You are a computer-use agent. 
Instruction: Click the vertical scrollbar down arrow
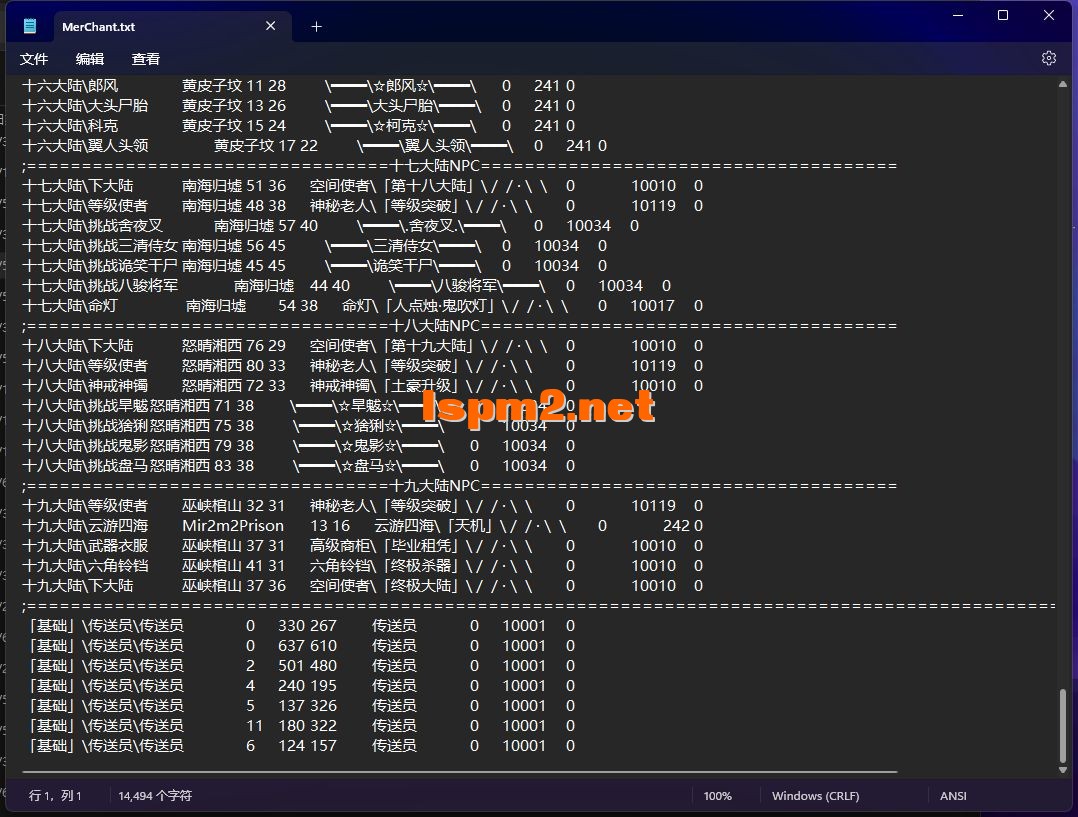1063,770
